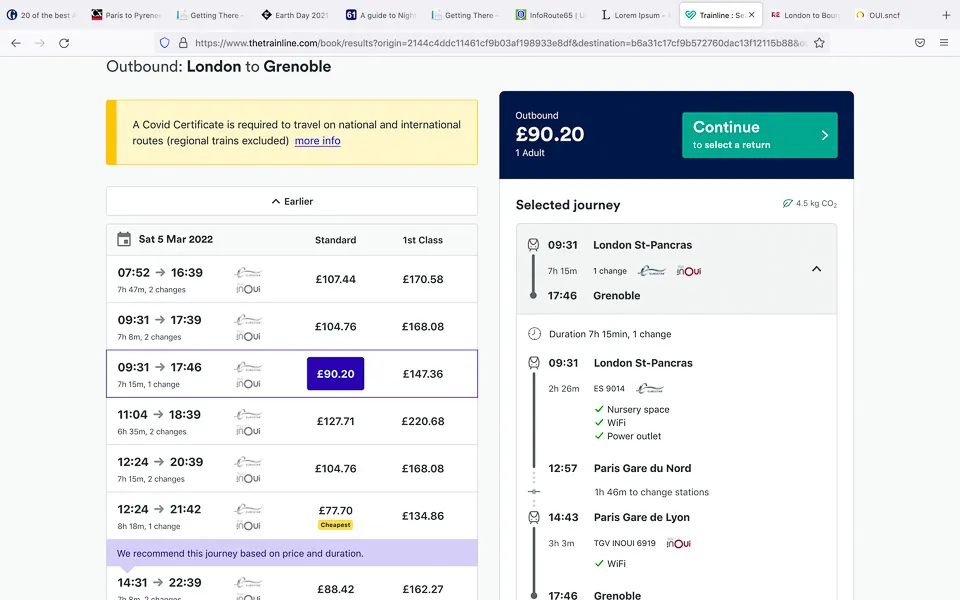Choose £147.36 1st Class fare
The image size is (960, 600).
[422, 373]
